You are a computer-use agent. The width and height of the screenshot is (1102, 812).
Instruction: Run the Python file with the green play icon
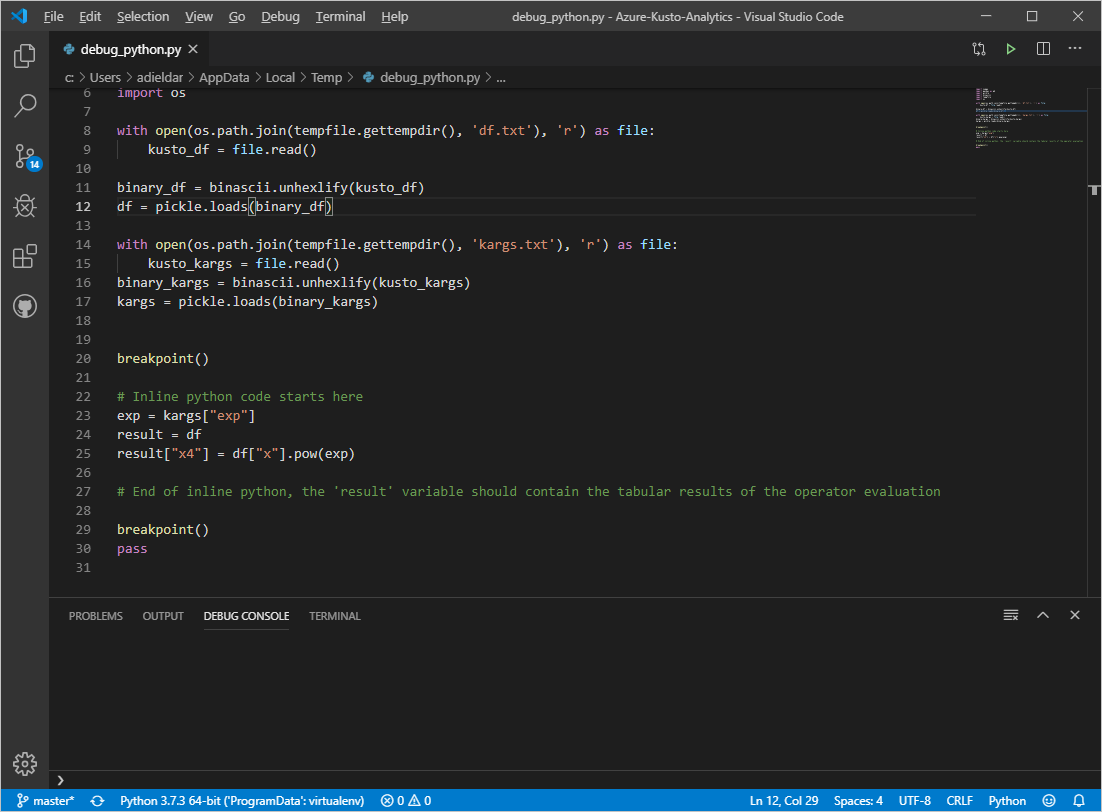click(1010, 47)
